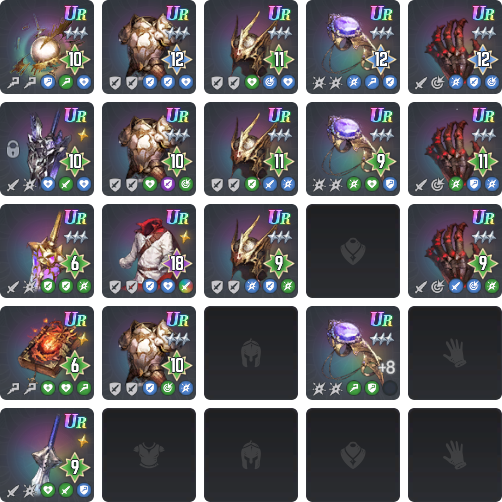Open the amulet marked +8
502x502 pixels.
pos(353,353)
